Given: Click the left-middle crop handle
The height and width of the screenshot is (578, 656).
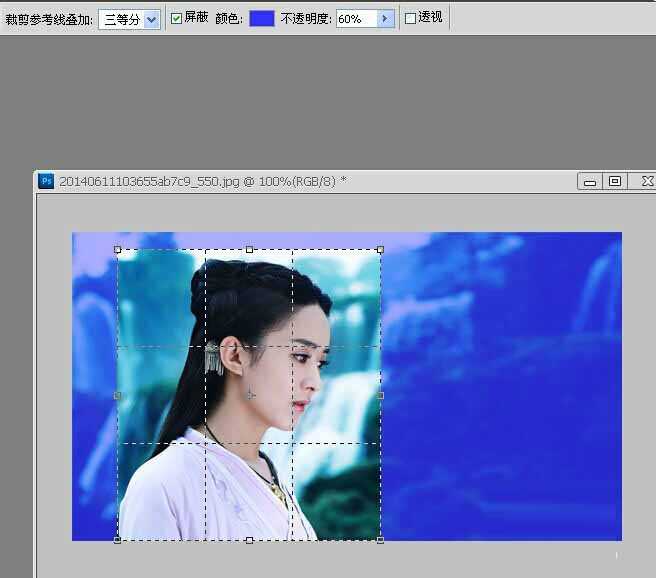Looking at the screenshot, I should click(118, 395).
